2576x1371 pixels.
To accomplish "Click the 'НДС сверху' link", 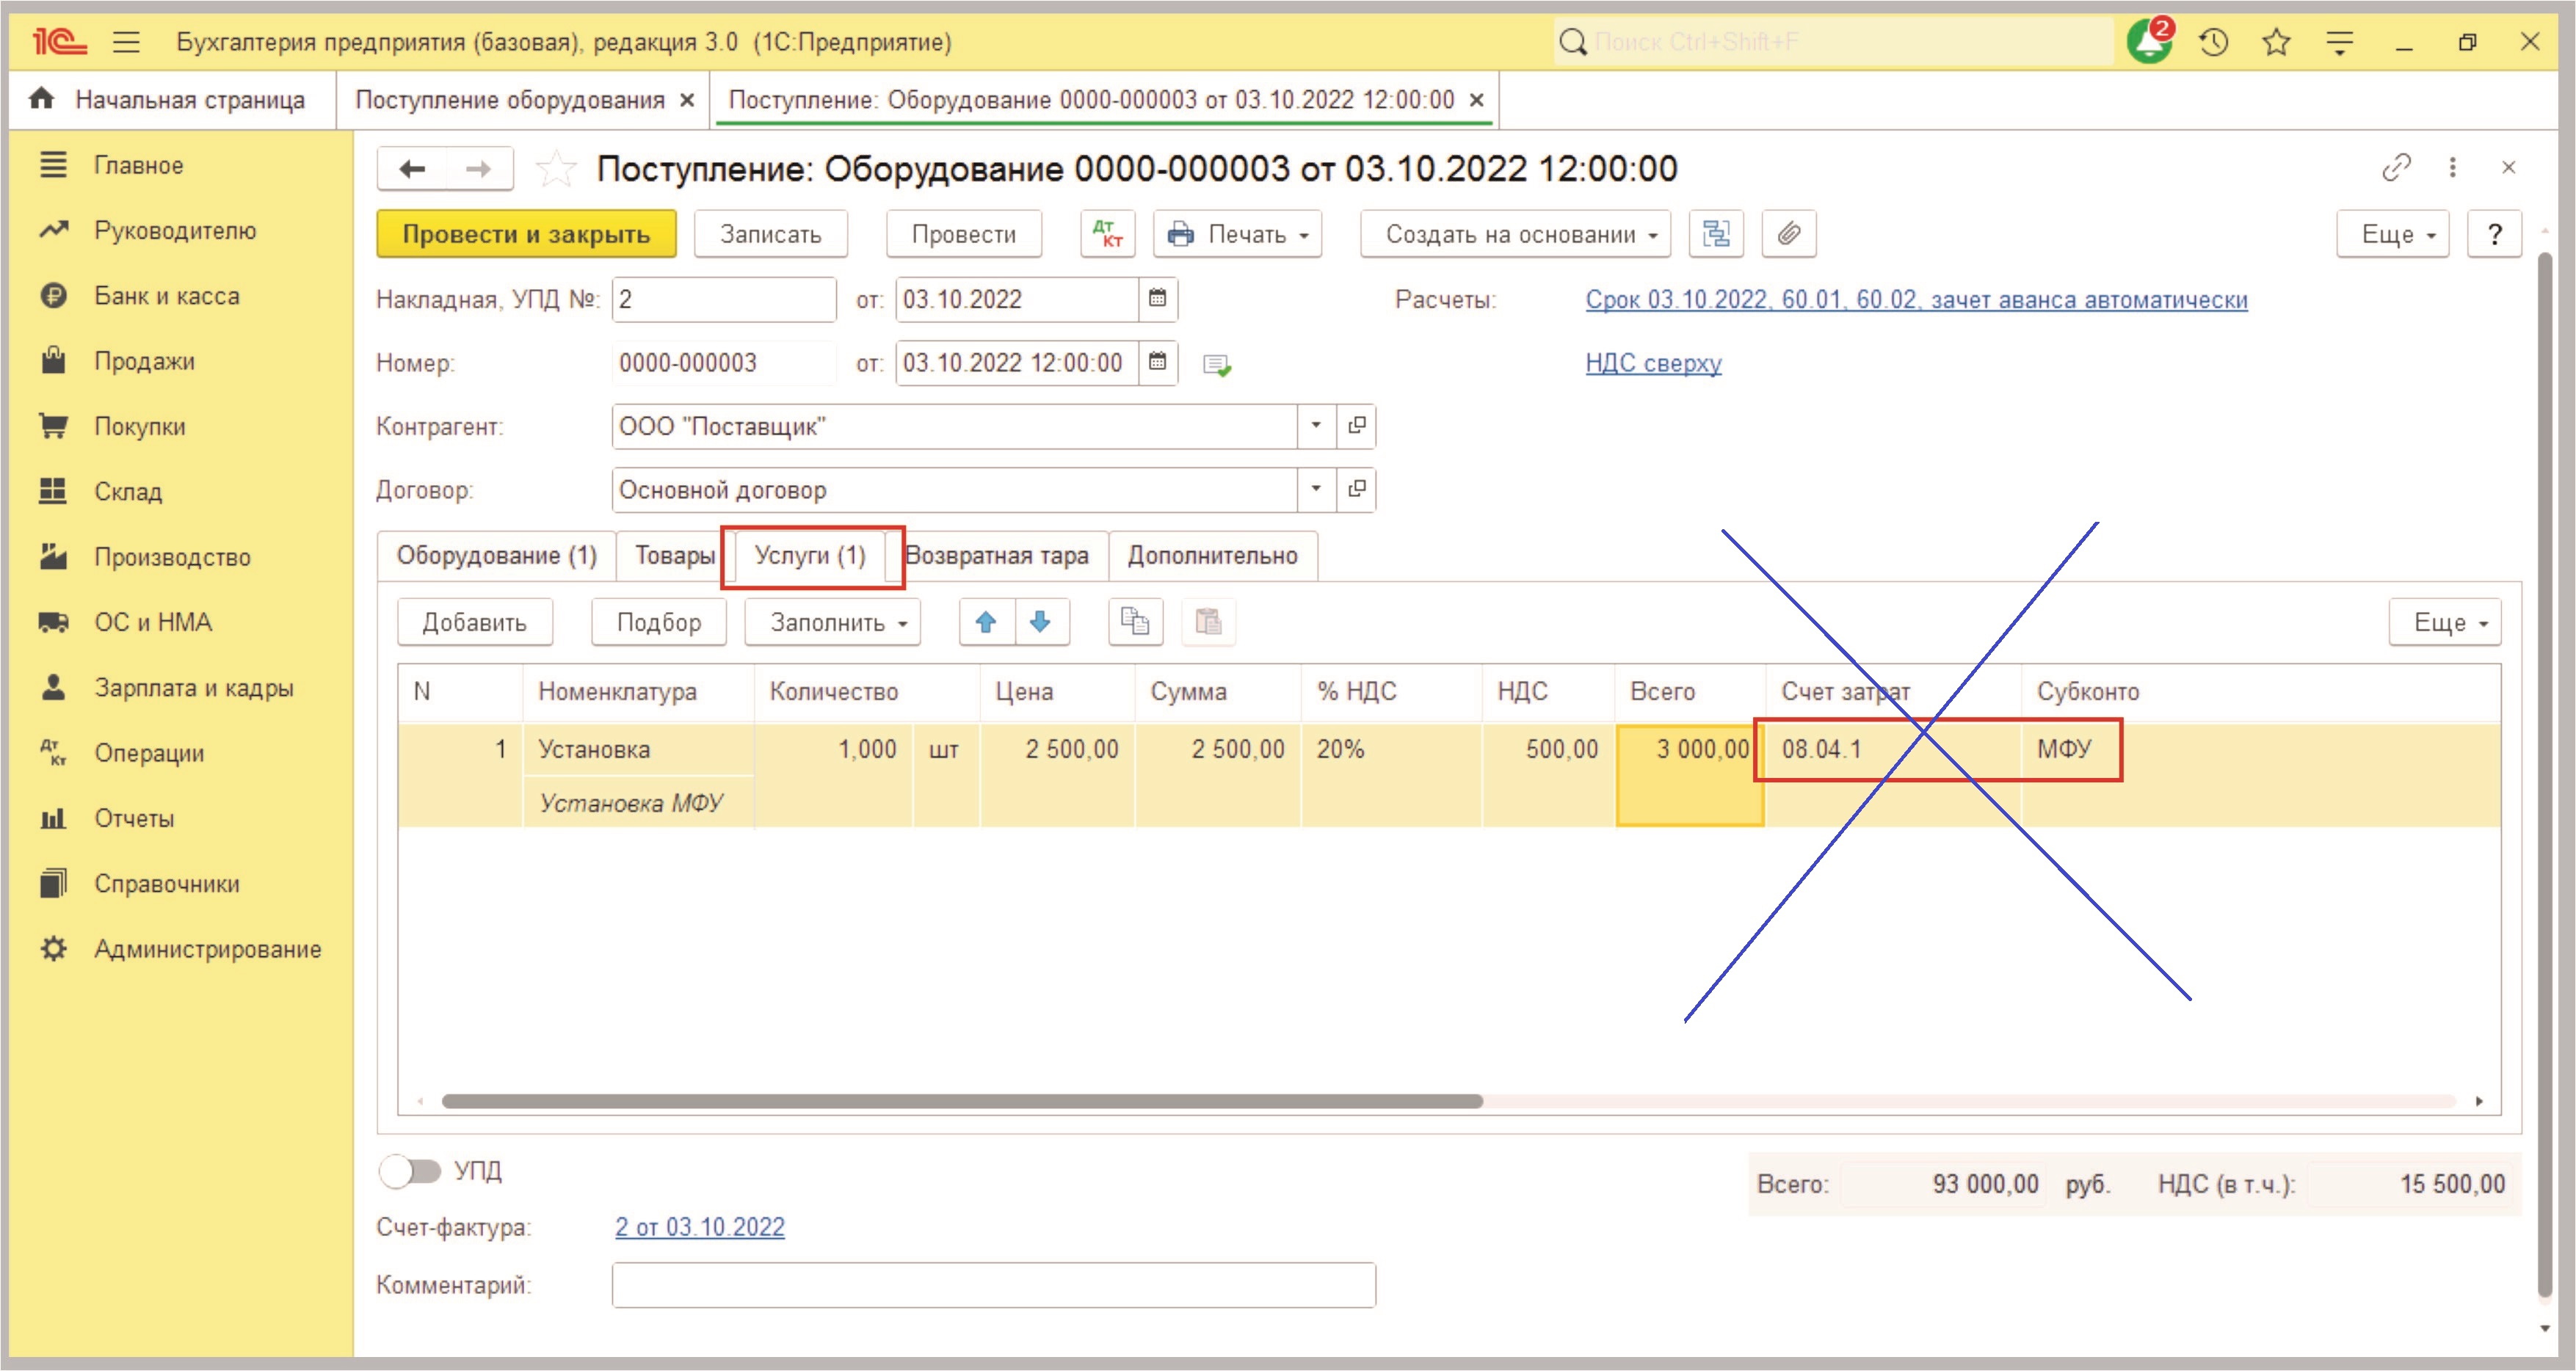I will pyautogui.click(x=1651, y=363).
